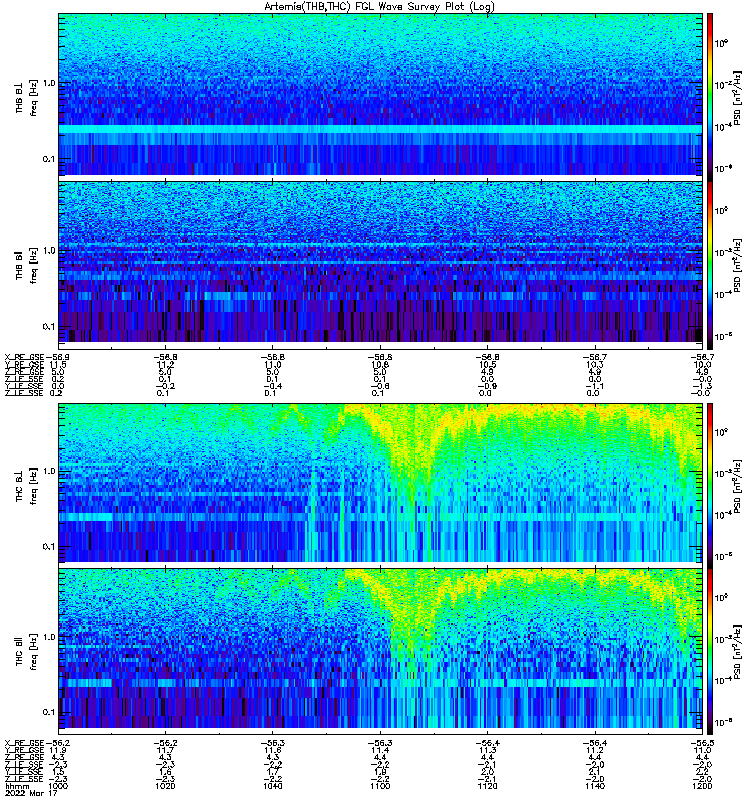Click the 'PSD [nT²/Hz]' label of THC B∥ color bar
Viewport: 750px width, 800px height.
pos(737,652)
